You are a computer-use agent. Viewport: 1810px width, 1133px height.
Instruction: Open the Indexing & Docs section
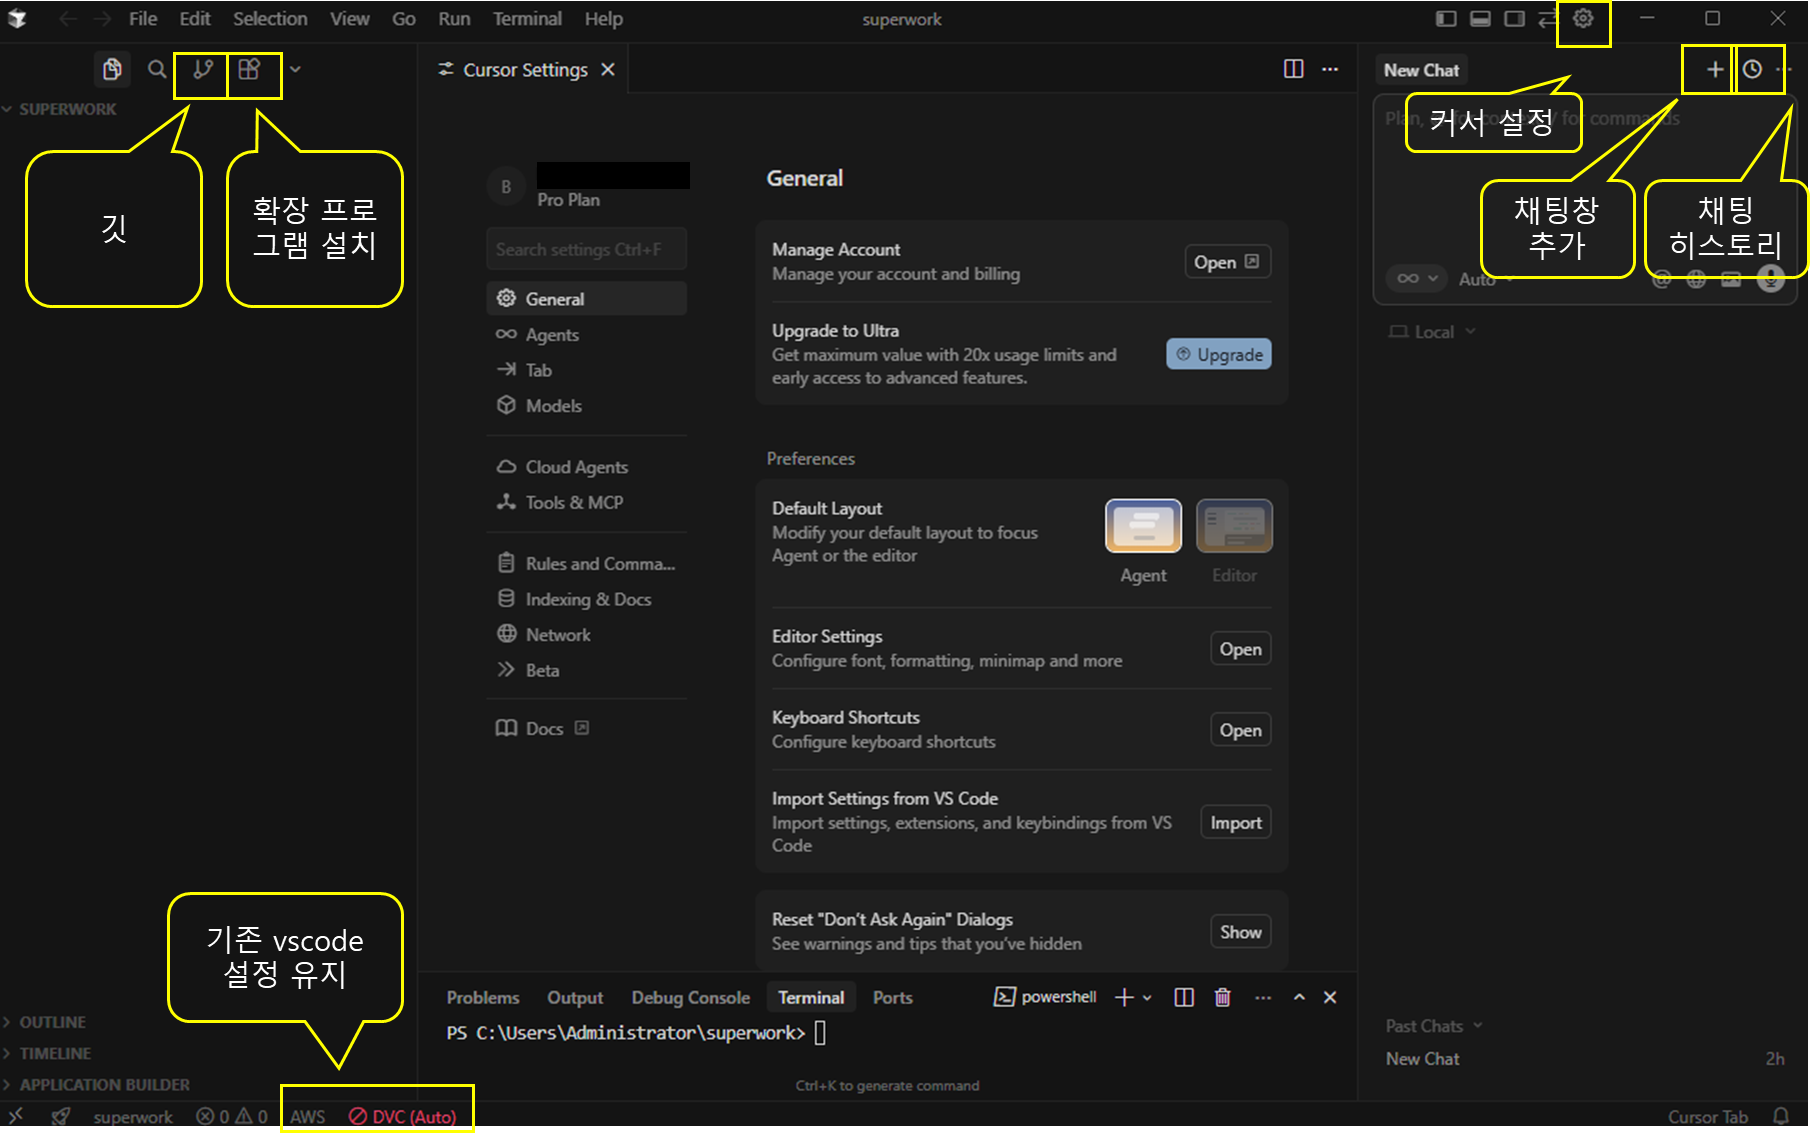pos(586,599)
